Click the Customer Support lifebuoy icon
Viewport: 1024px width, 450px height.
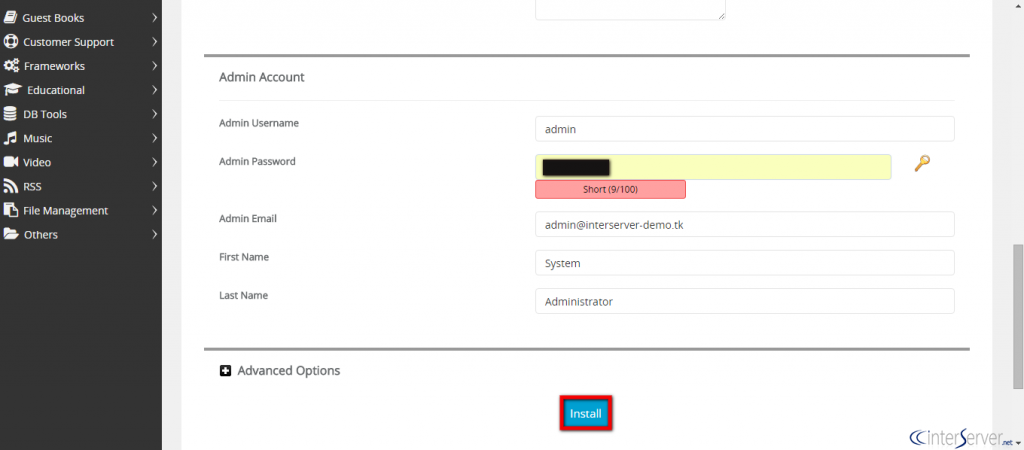coord(10,42)
